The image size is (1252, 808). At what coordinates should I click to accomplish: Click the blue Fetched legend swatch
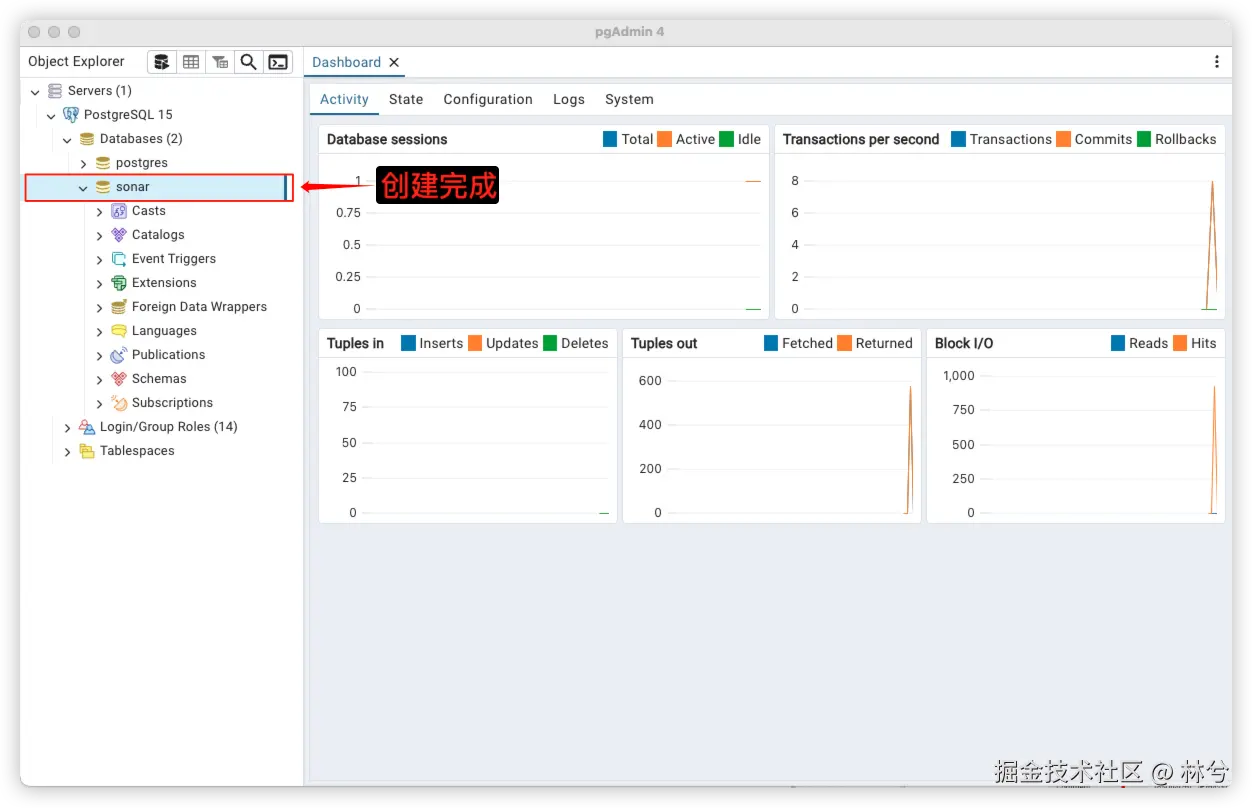pos(771,343)
